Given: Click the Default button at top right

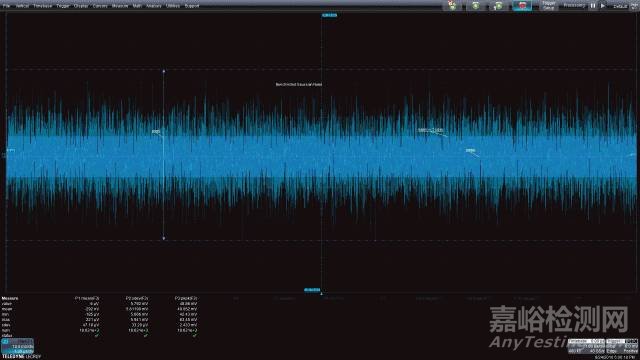Looking at the screenshot, I should [620, 6].
